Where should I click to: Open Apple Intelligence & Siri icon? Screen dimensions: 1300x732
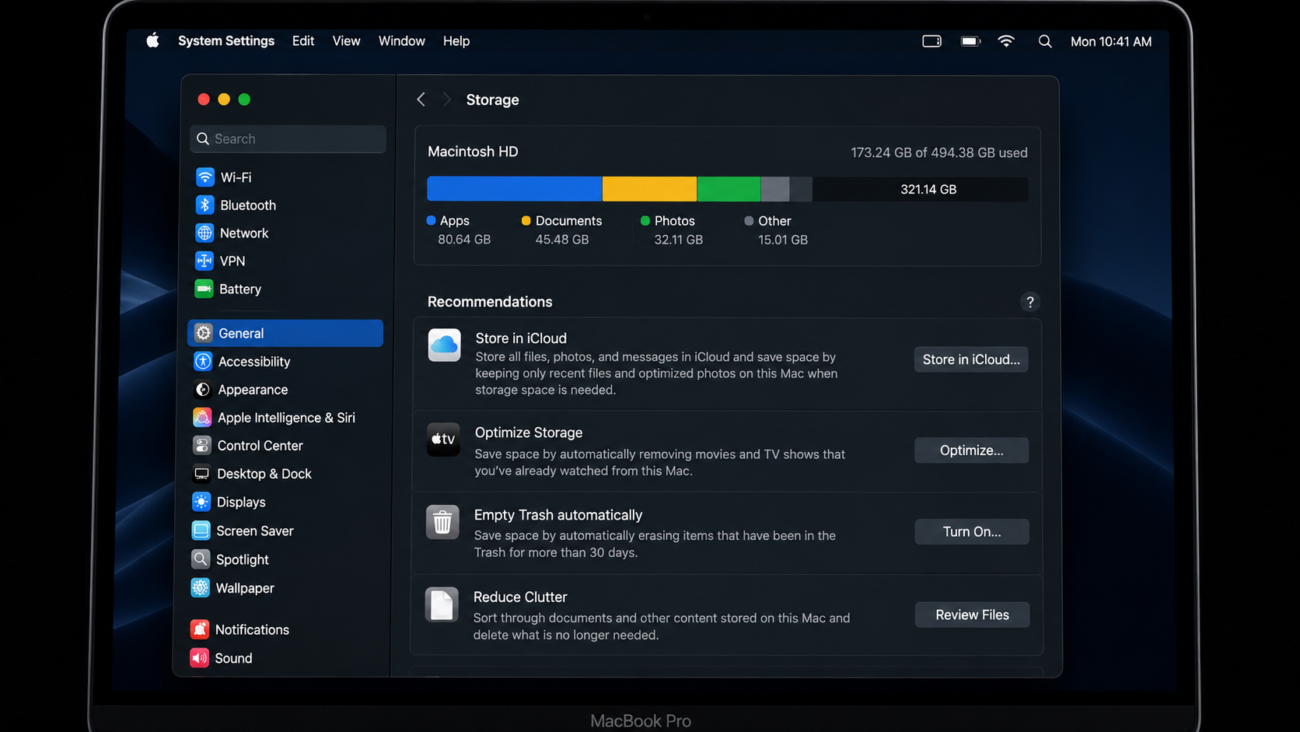point(202,417)
